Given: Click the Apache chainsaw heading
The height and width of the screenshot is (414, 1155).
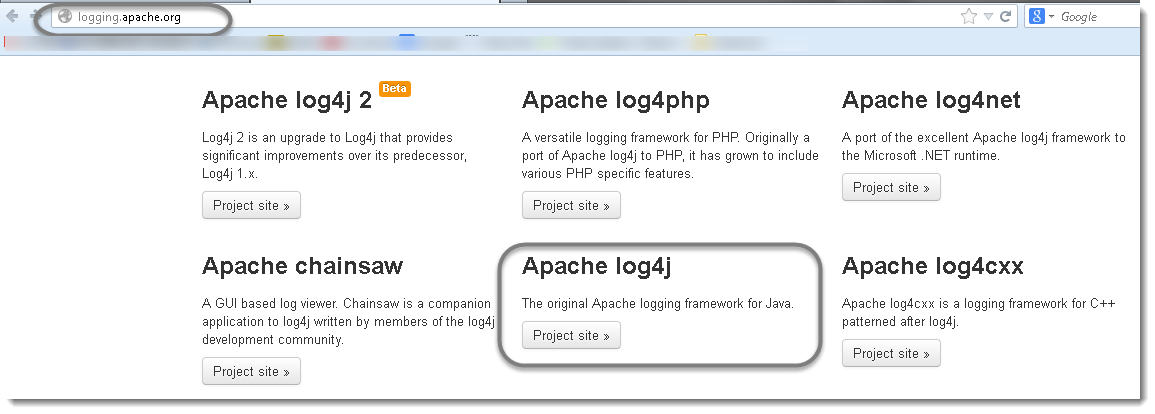Looking at the screenshot, I should click(303, 266).
